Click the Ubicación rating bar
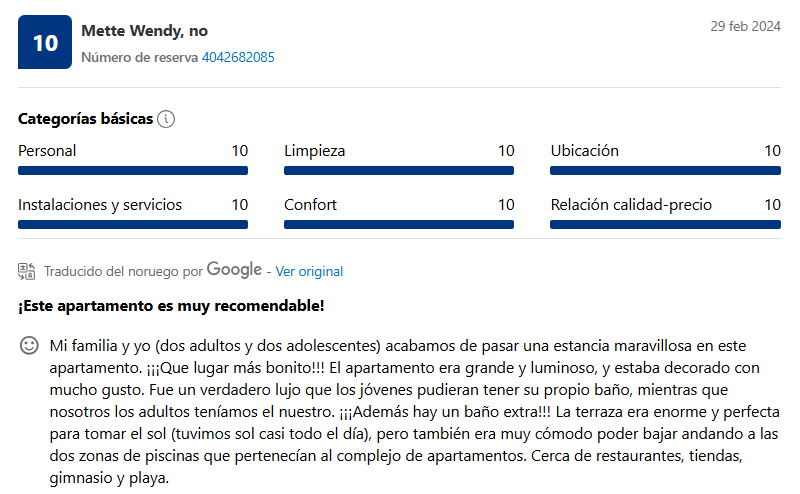800x494 pixels. point(665,171)
